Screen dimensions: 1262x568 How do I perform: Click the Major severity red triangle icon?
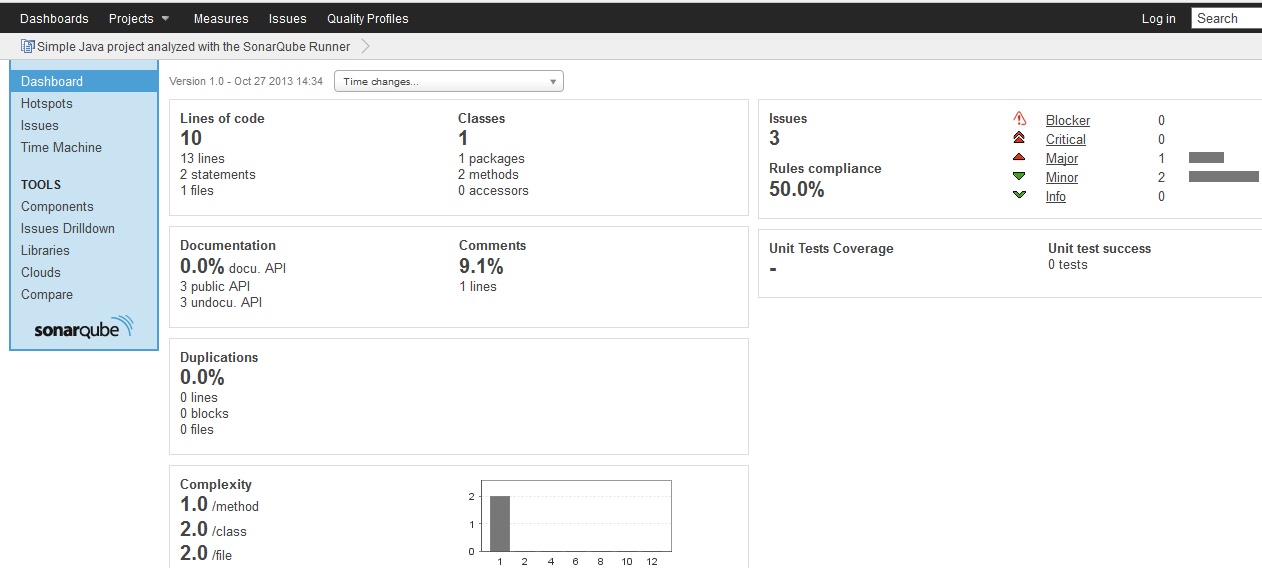click(x=1019, y=157)
